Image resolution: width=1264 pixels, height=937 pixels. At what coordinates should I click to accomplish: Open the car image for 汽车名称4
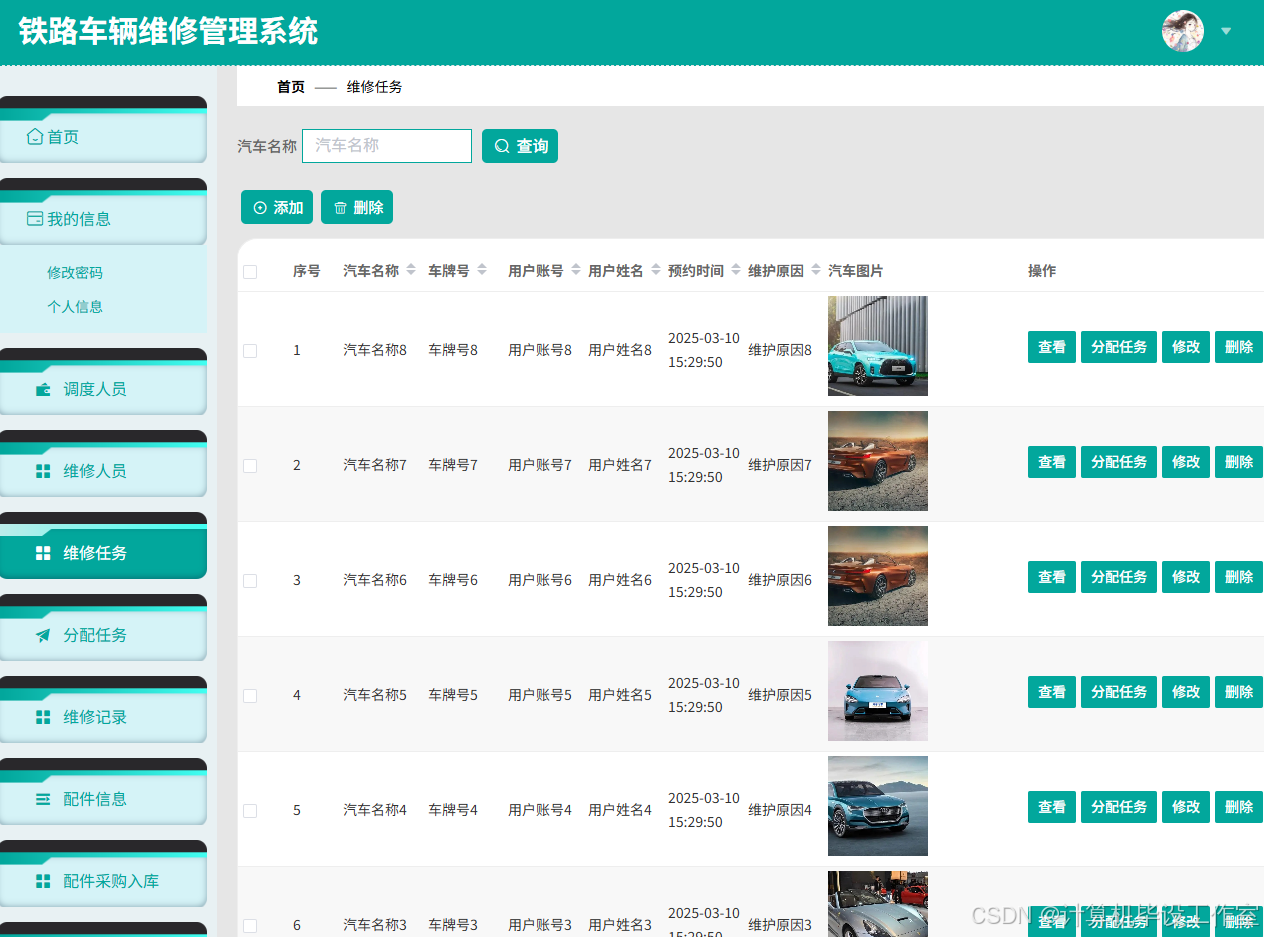[x=878, y=806]
